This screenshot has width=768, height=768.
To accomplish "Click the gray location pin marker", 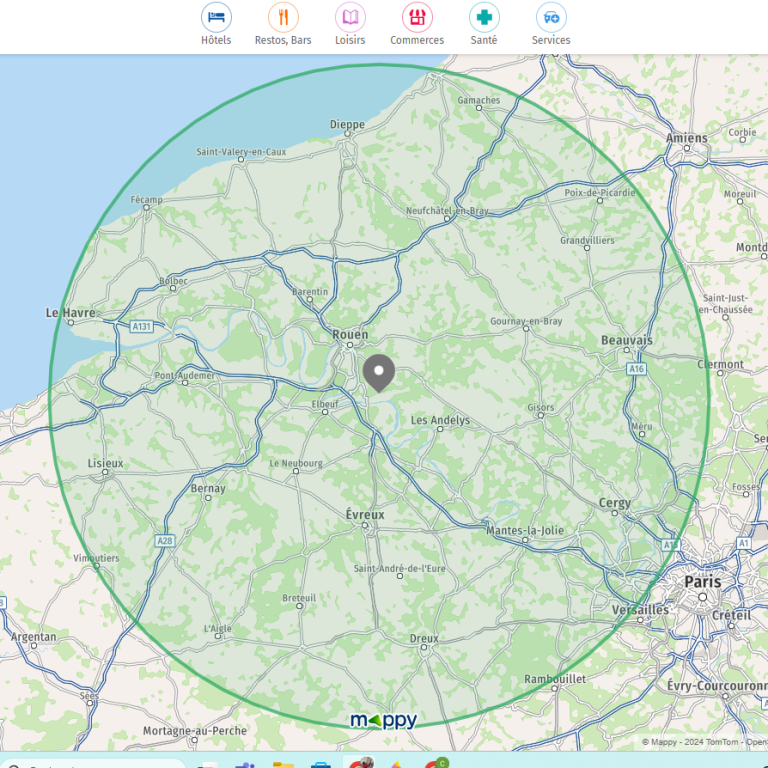I will click(379, 371).
